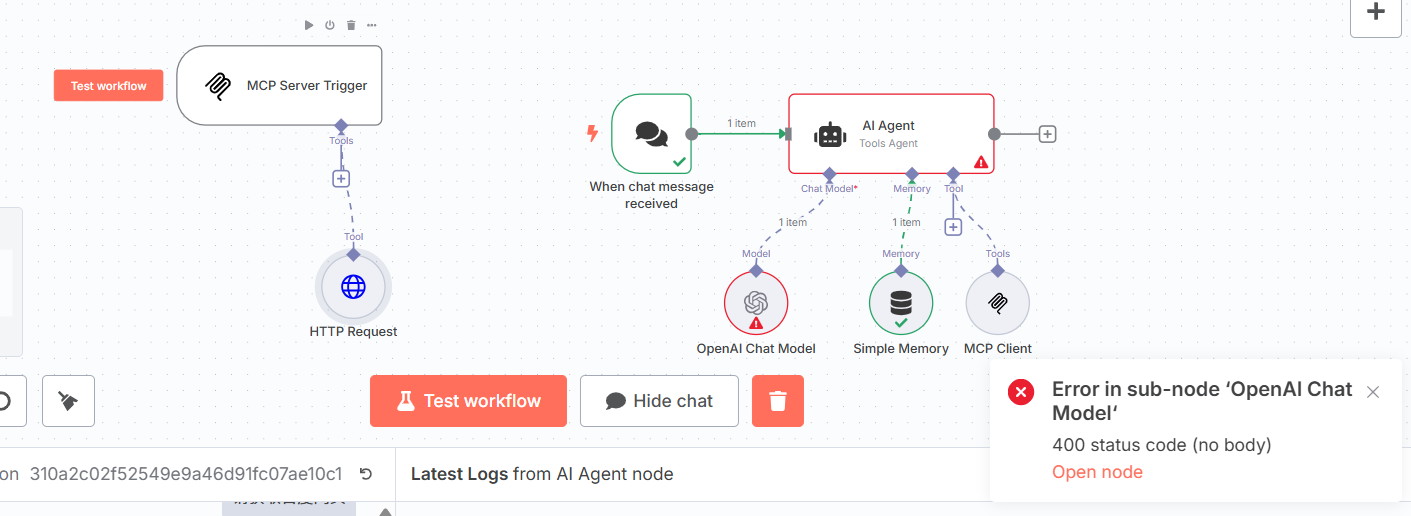Click the small Test workflow button beside MCP trigger
Image resolution: width=1411 pixels, height=516 pixels.
108,86
